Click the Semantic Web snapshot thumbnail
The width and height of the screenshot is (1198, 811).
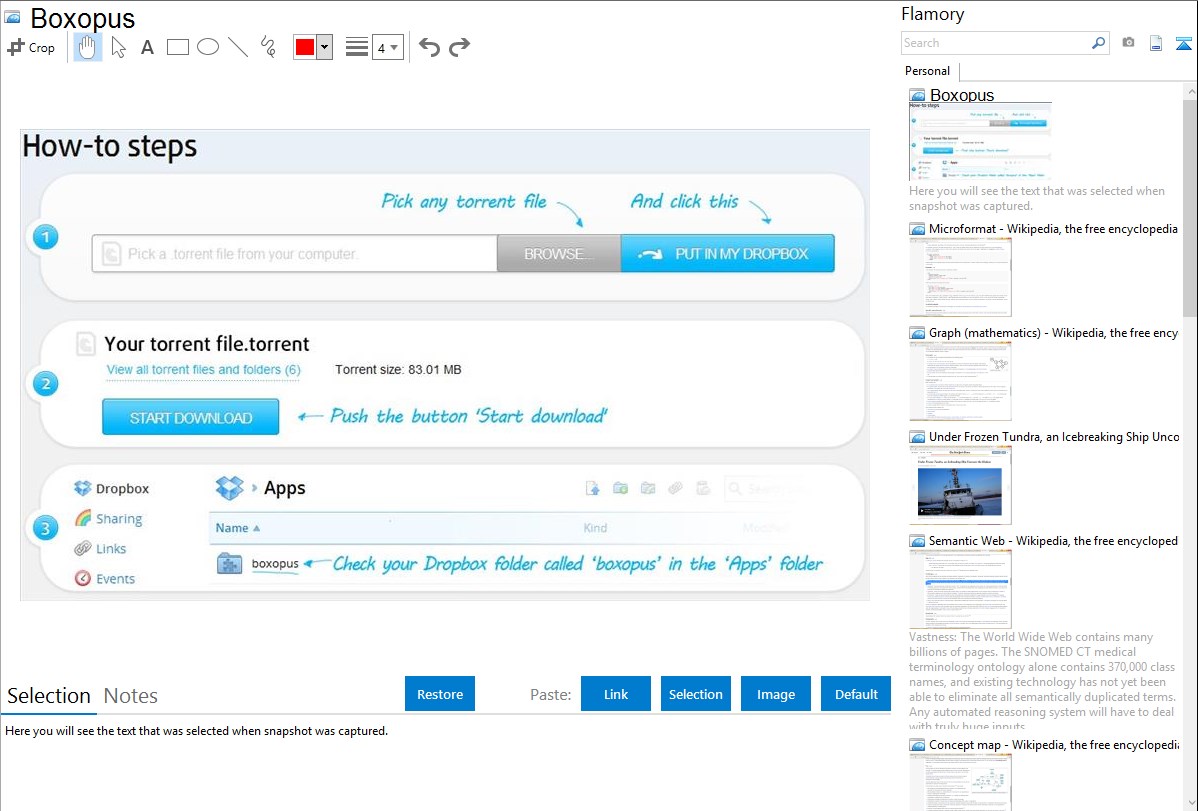tap(960, 589)
